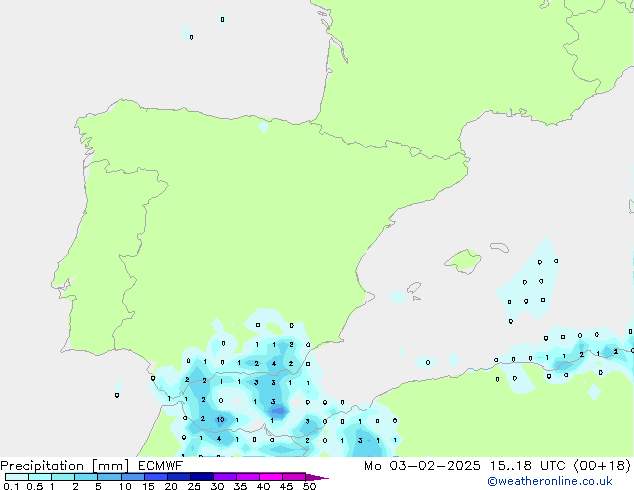Click the '50' legend scale number
Viewport: 634px width, 490px height.
[309, 486]
